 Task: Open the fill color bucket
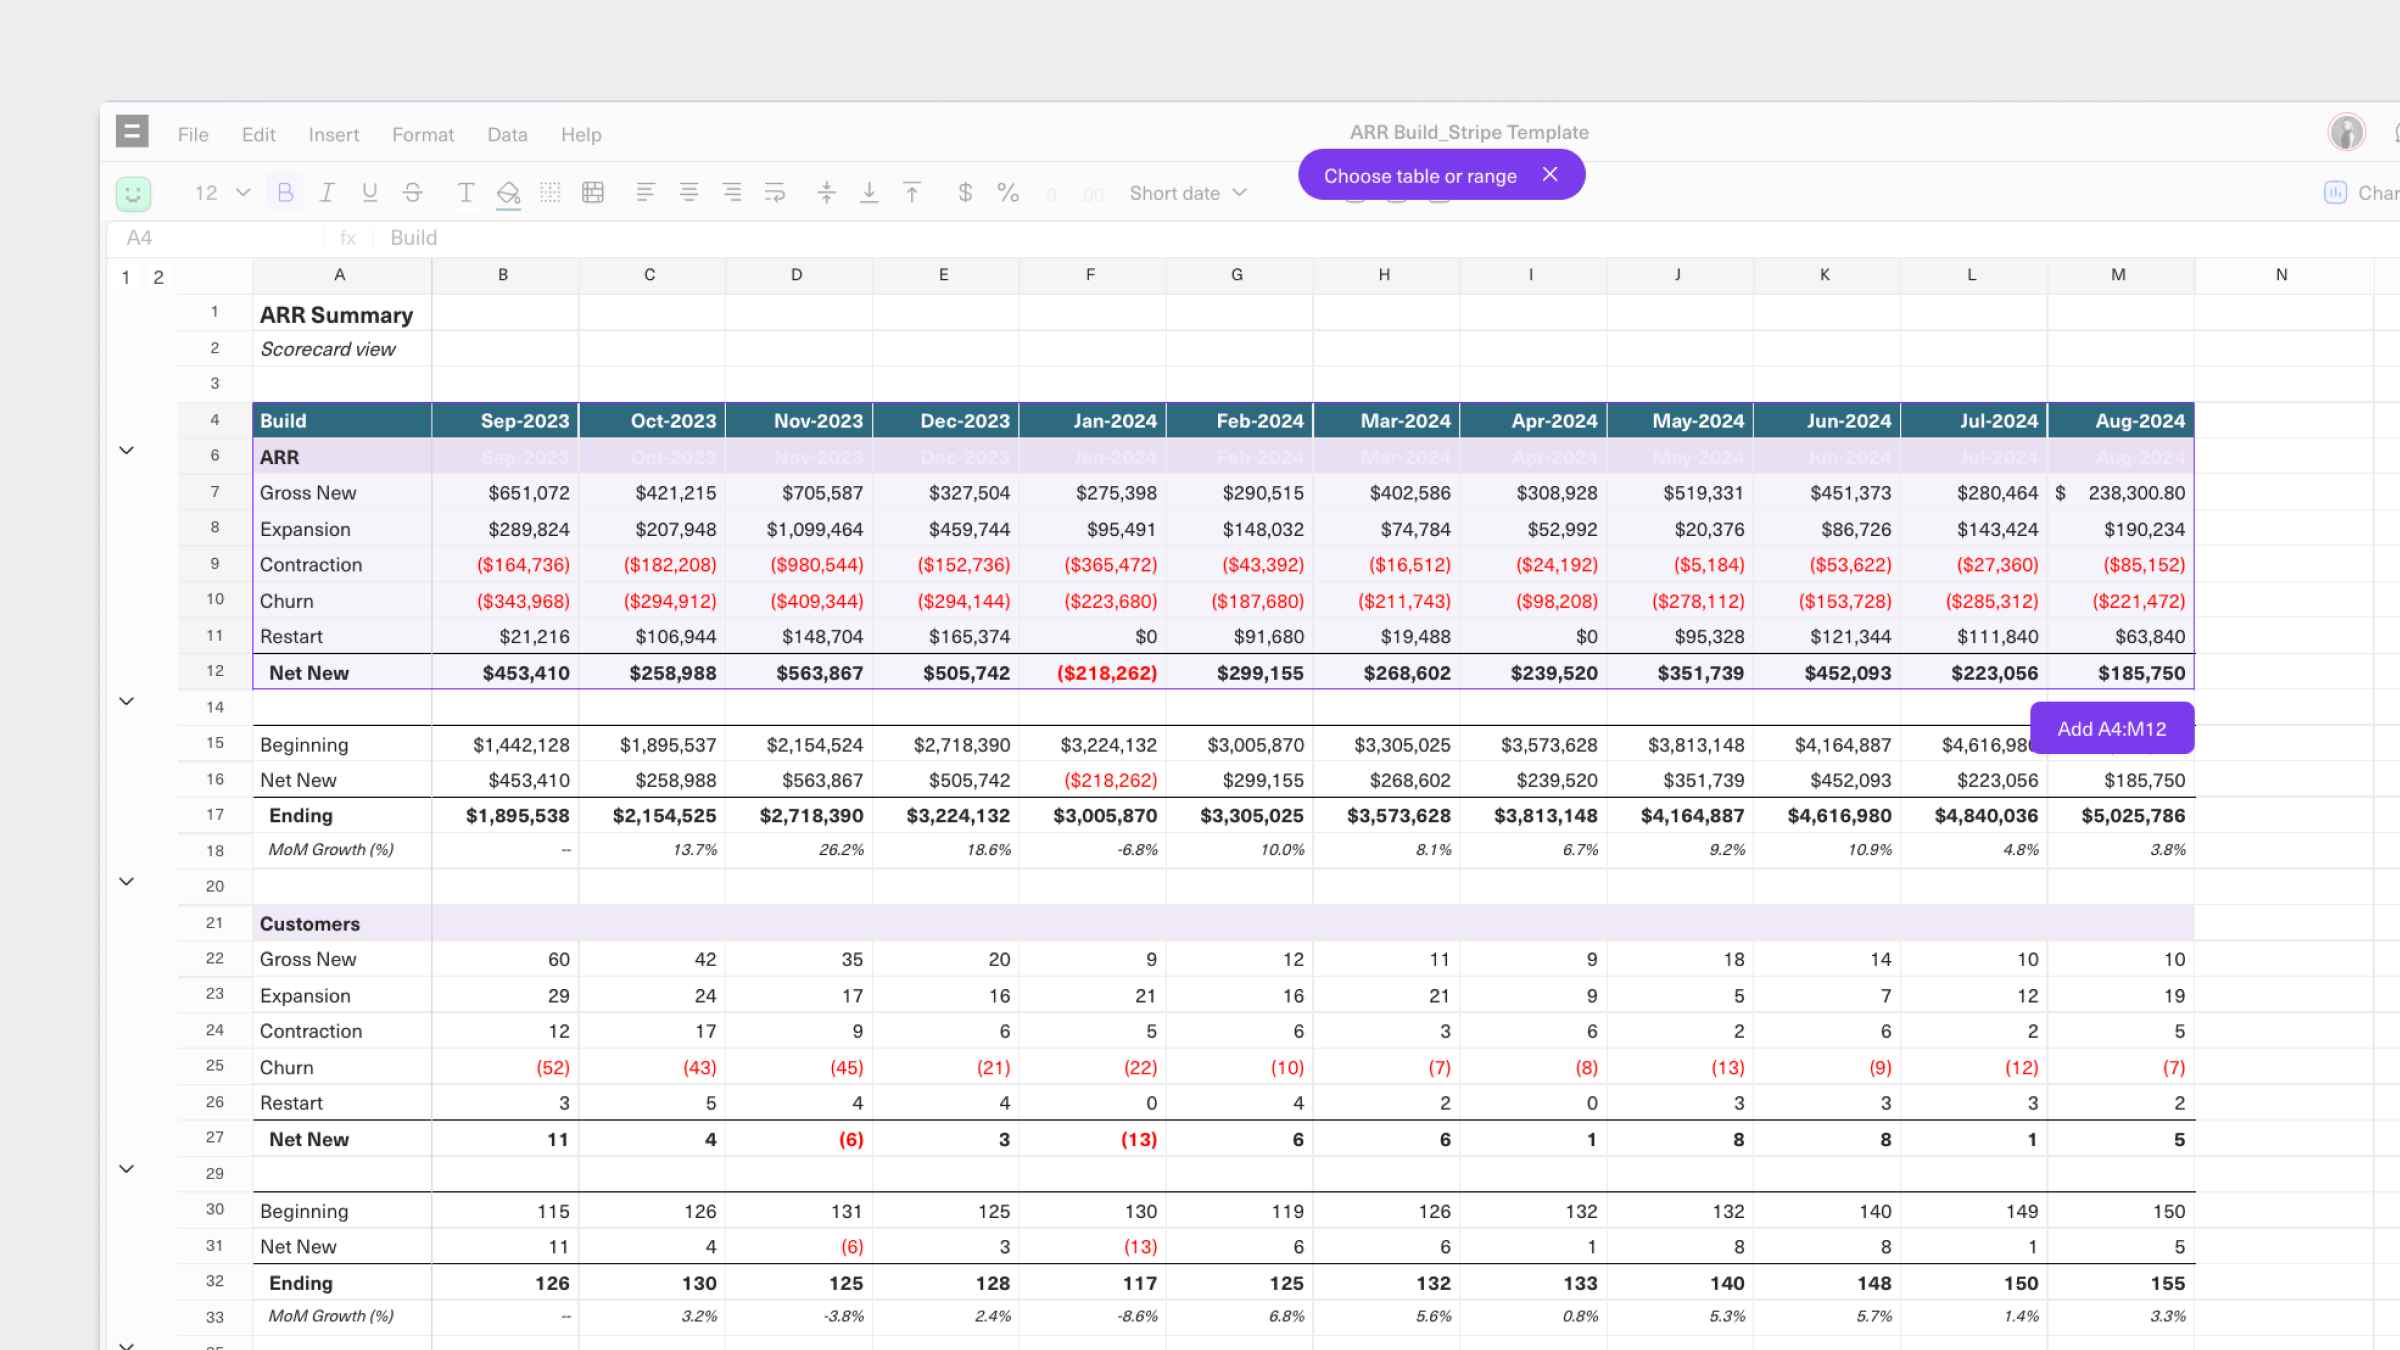point(508,192)
